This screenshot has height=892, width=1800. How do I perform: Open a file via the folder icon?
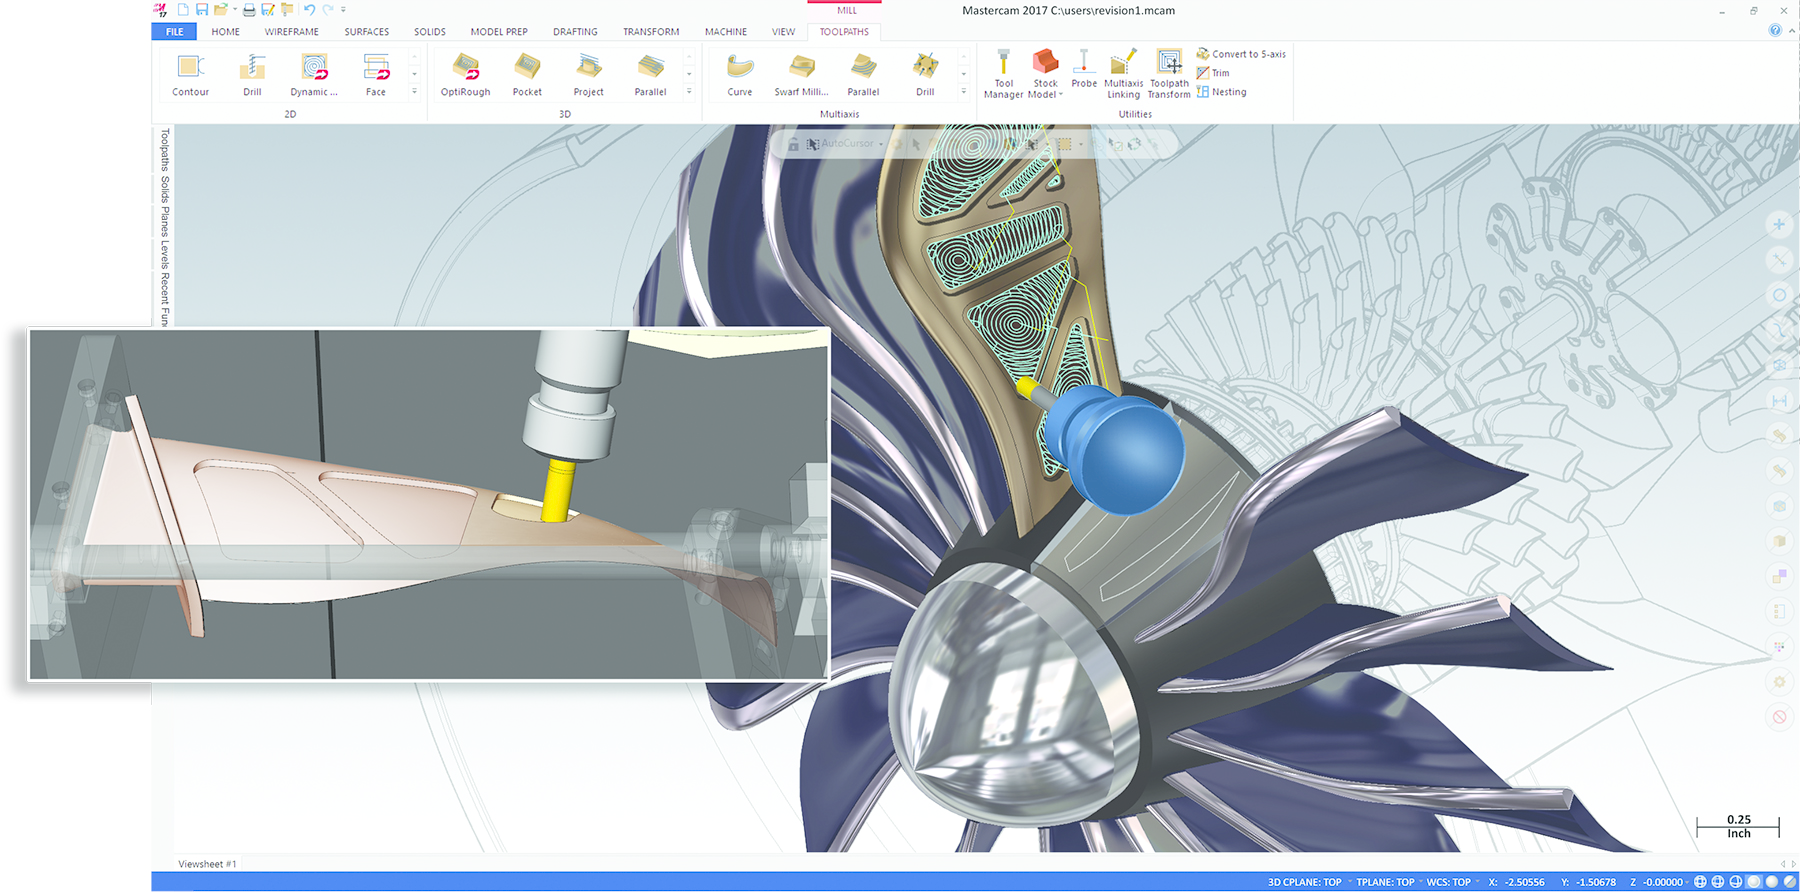[x=221, y=10]
